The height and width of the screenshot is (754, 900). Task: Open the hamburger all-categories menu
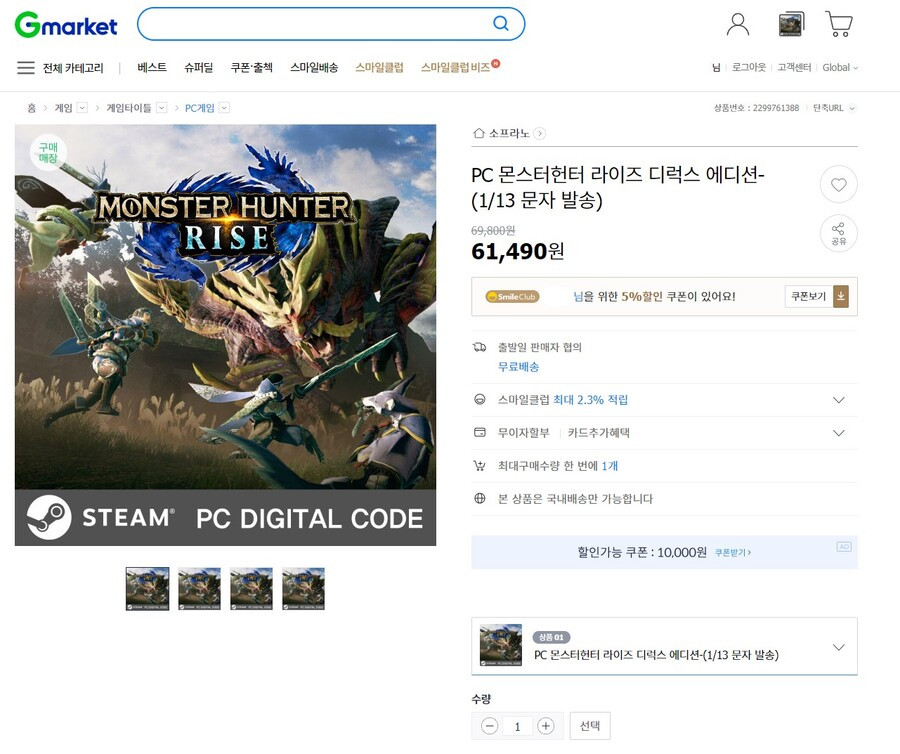[x=25, y=68]
